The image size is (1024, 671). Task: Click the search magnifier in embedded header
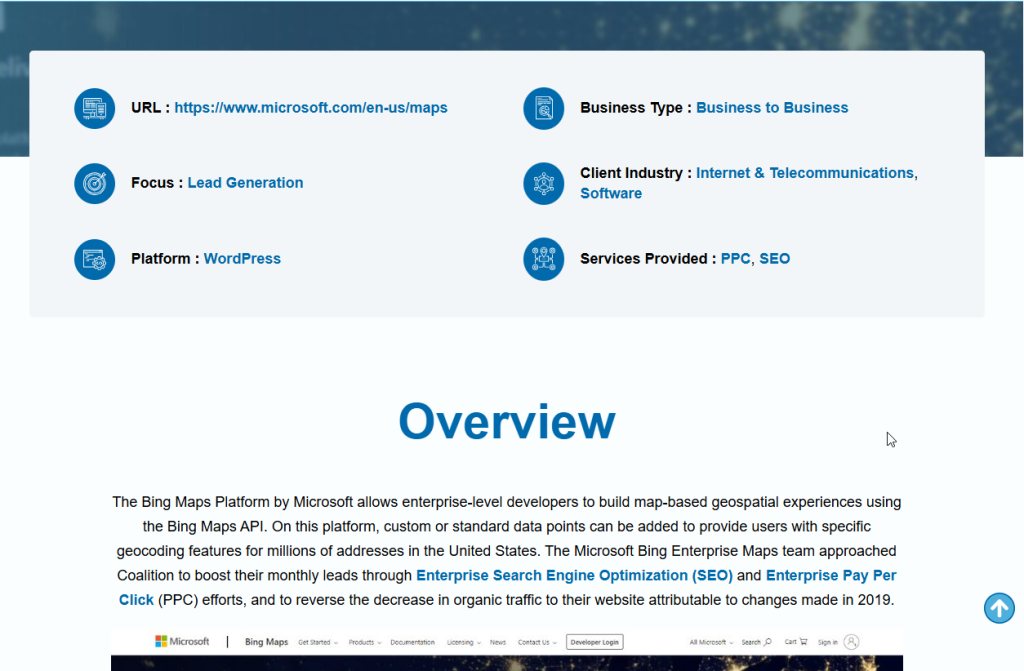point(768,642)
